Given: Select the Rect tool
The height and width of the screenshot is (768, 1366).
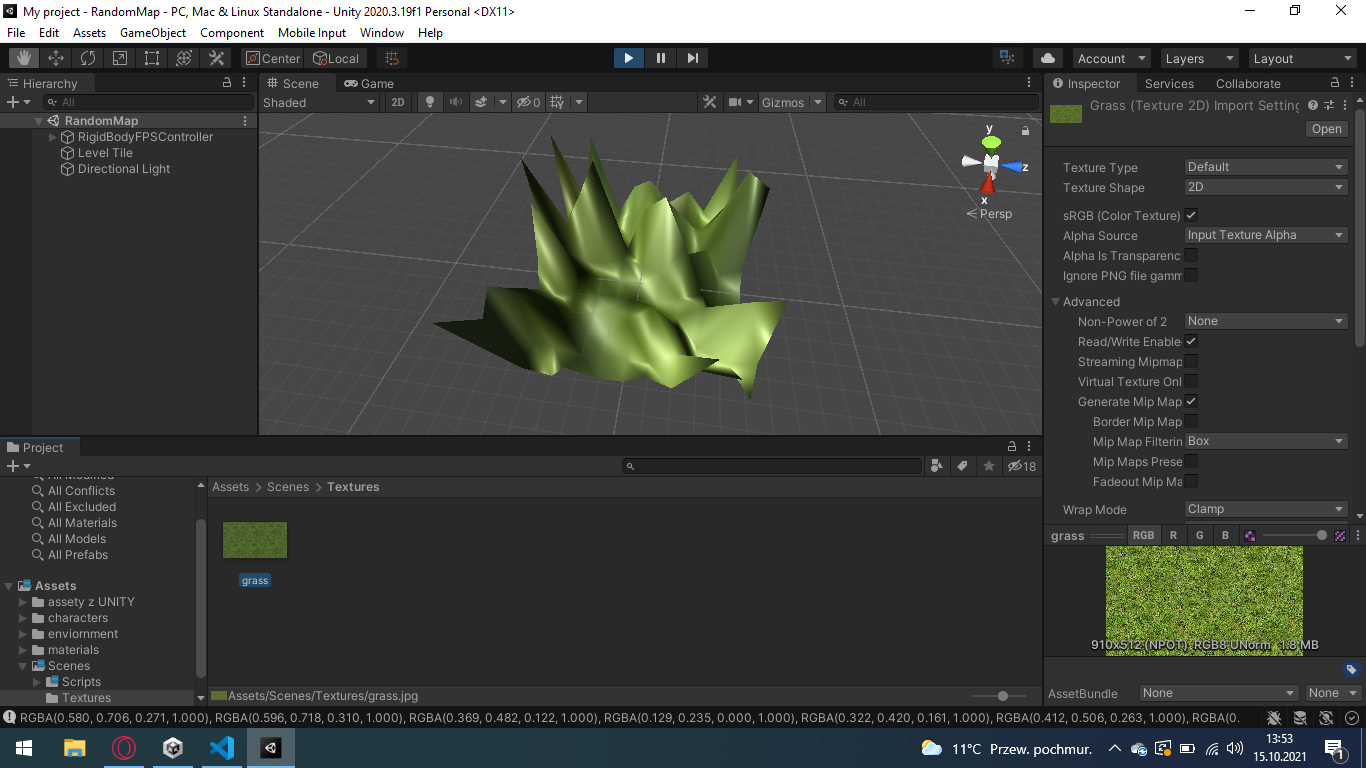Looking at the screenshot, I should tap(152, 58).
